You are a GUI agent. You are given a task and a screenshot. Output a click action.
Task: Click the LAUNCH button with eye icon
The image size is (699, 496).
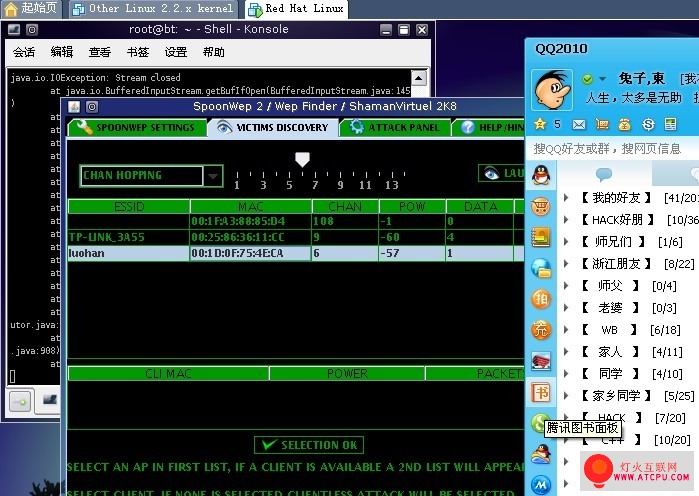pos(501,173)
